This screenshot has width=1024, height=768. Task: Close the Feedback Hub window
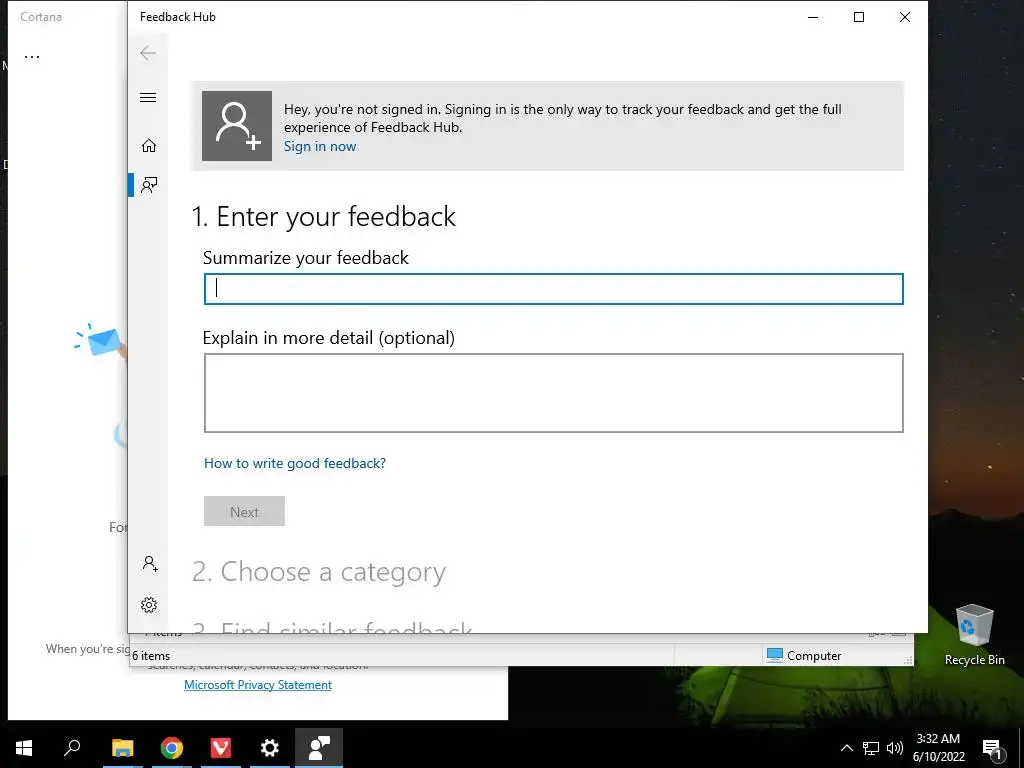click(904, 17)
